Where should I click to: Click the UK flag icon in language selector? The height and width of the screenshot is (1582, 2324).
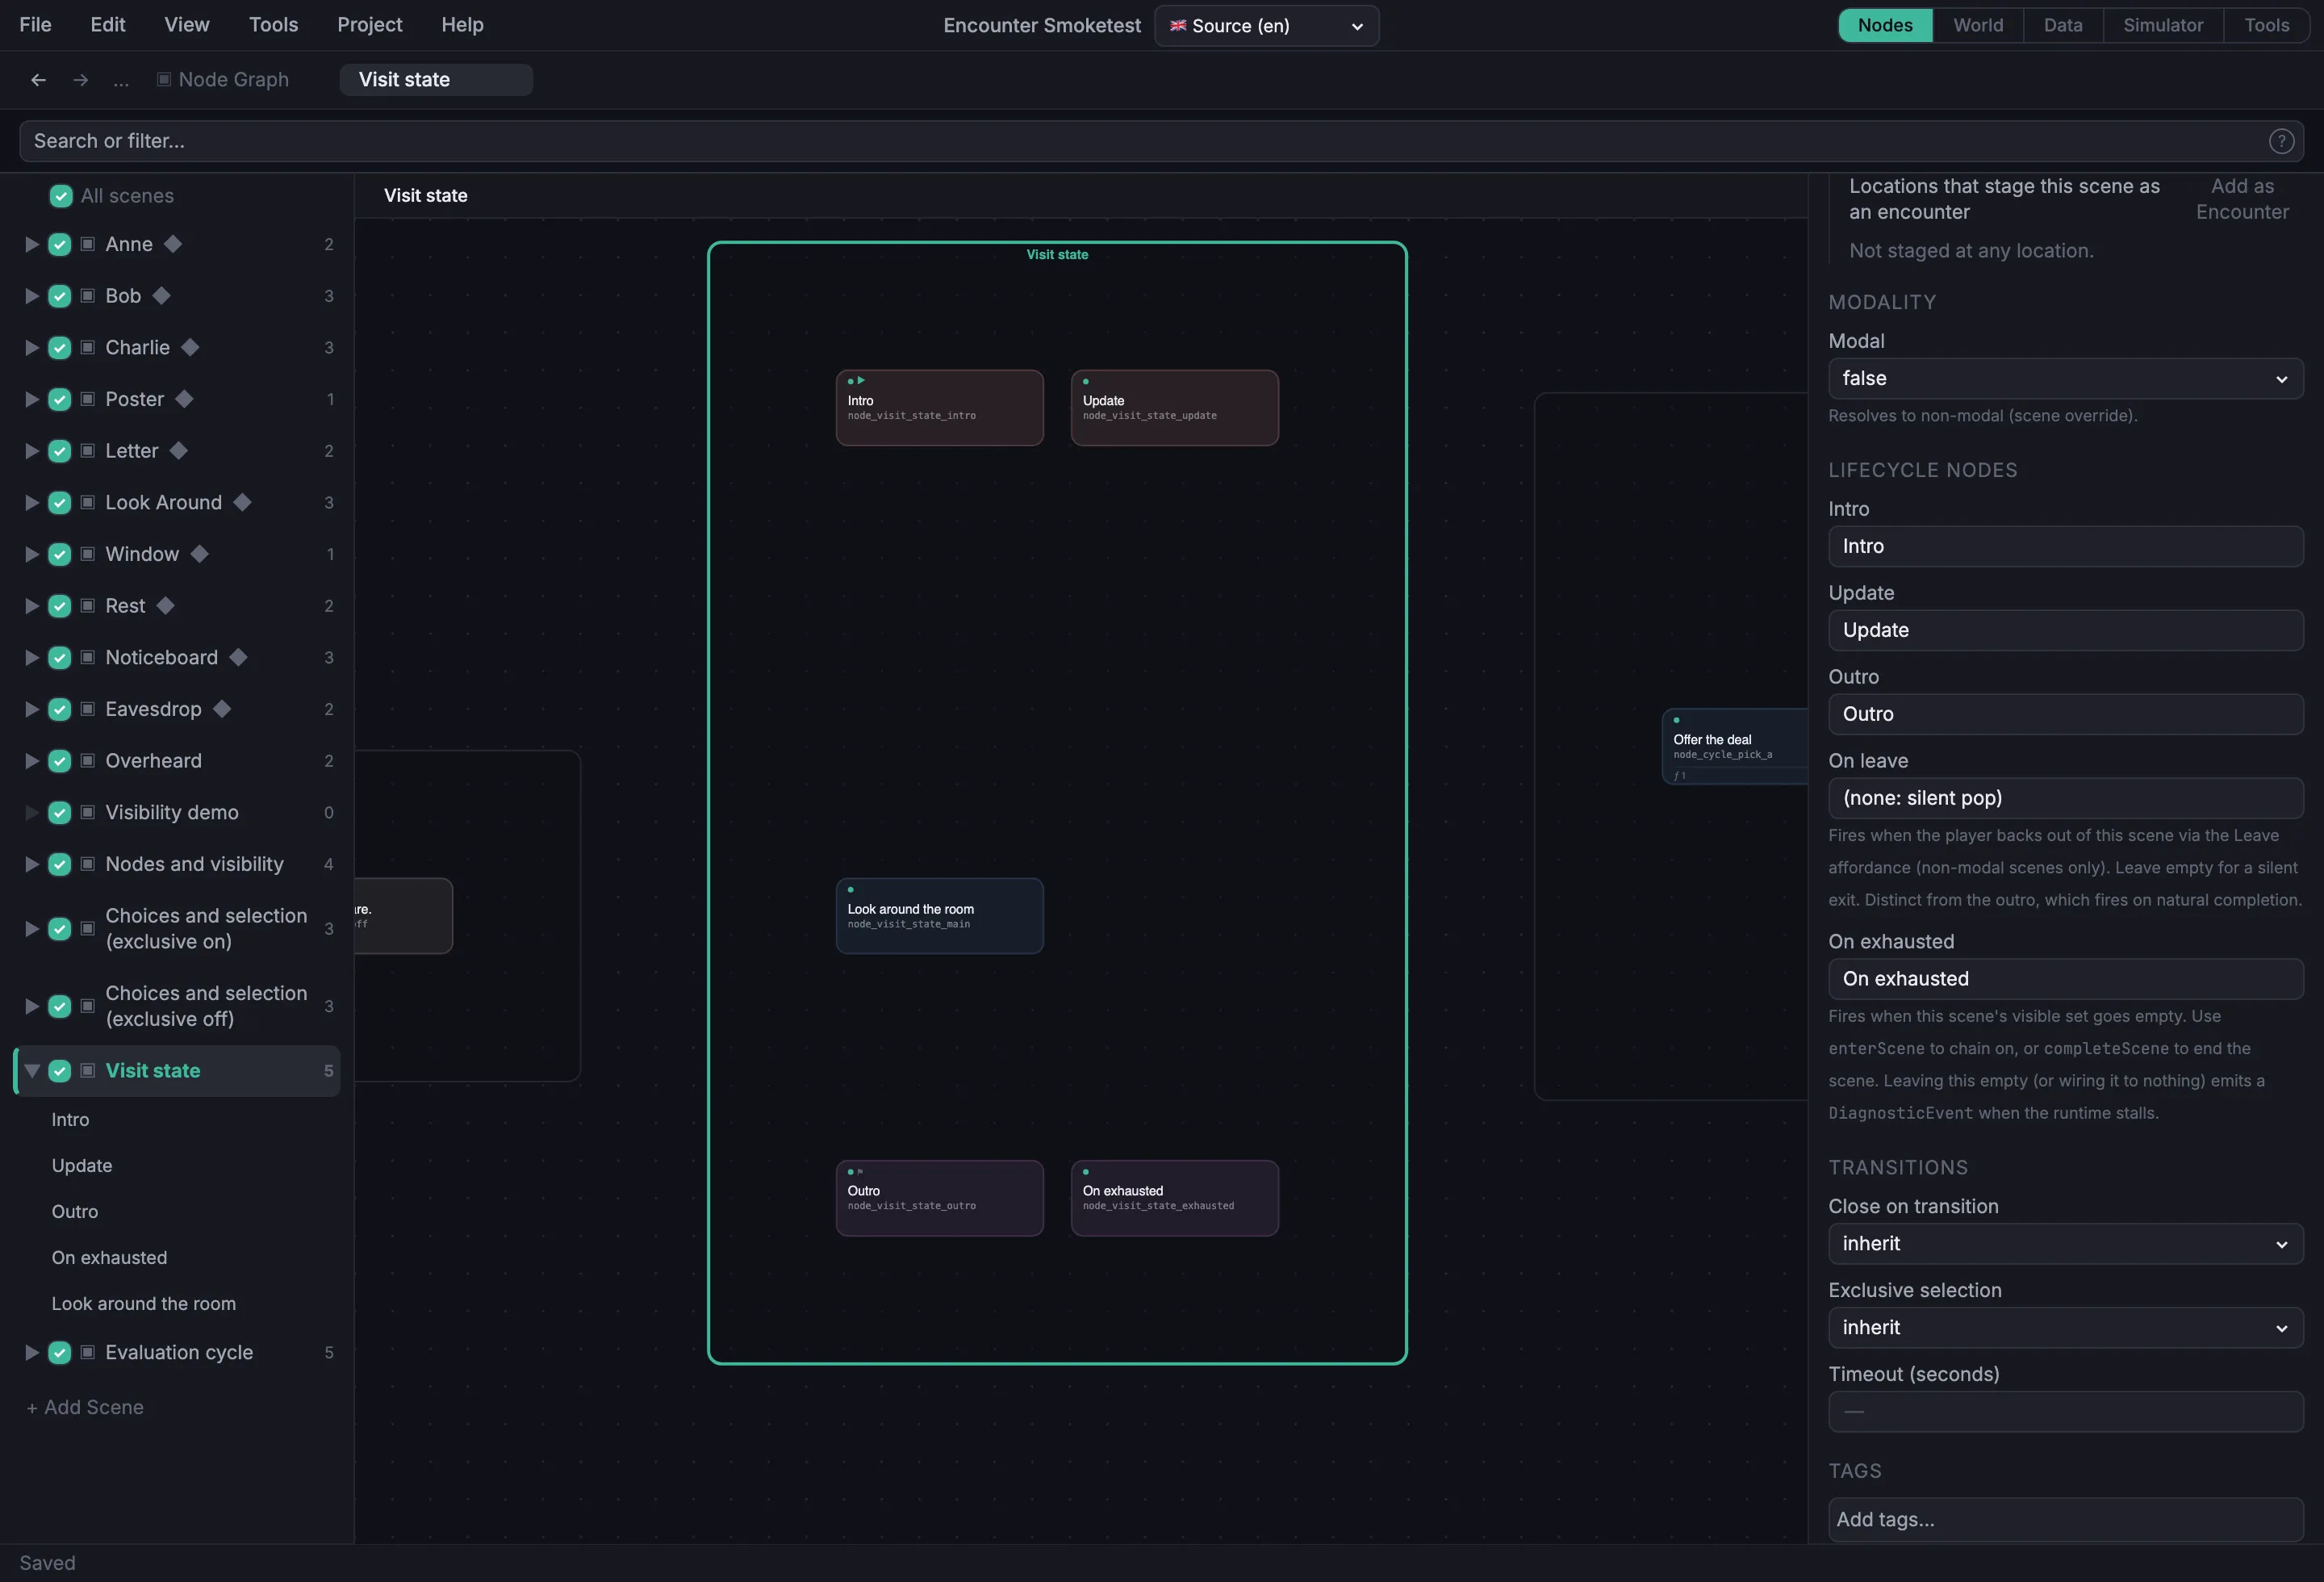[1178, 25]
